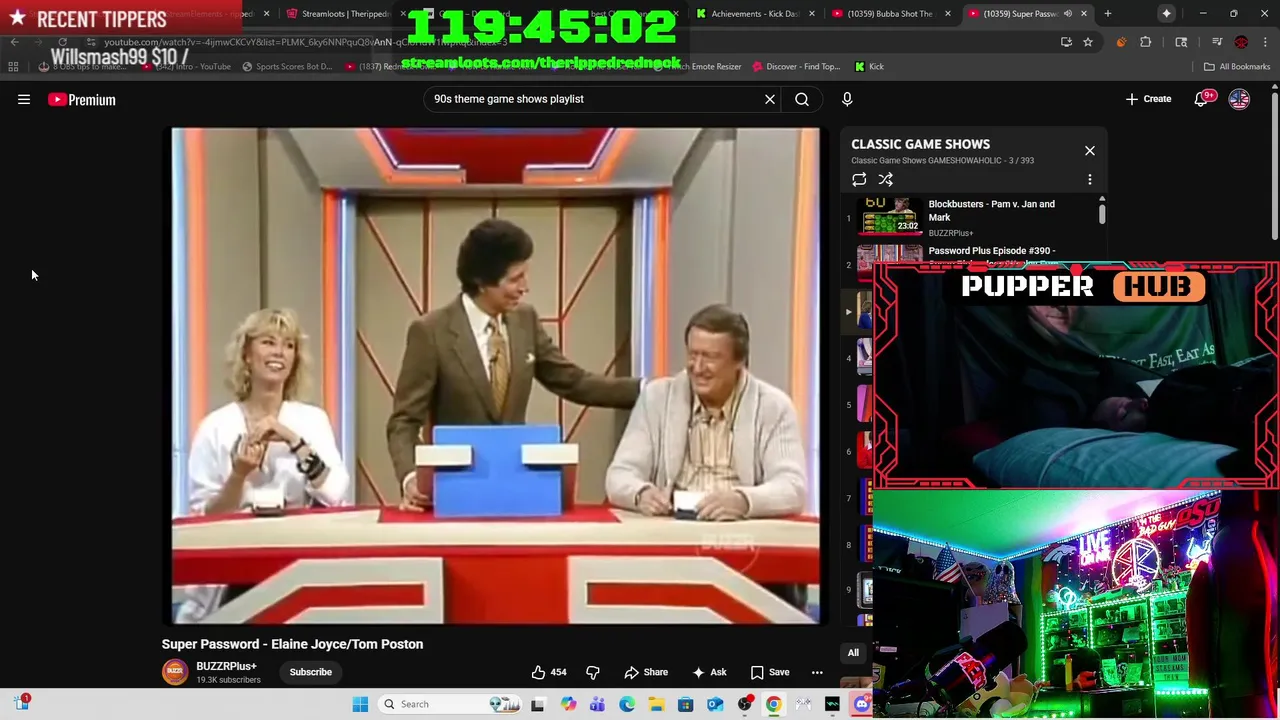Image resolution: width=1280 pixels, height=720 pixels.
Task: Open Outlook from the taskbar
Action: (715, 704)
